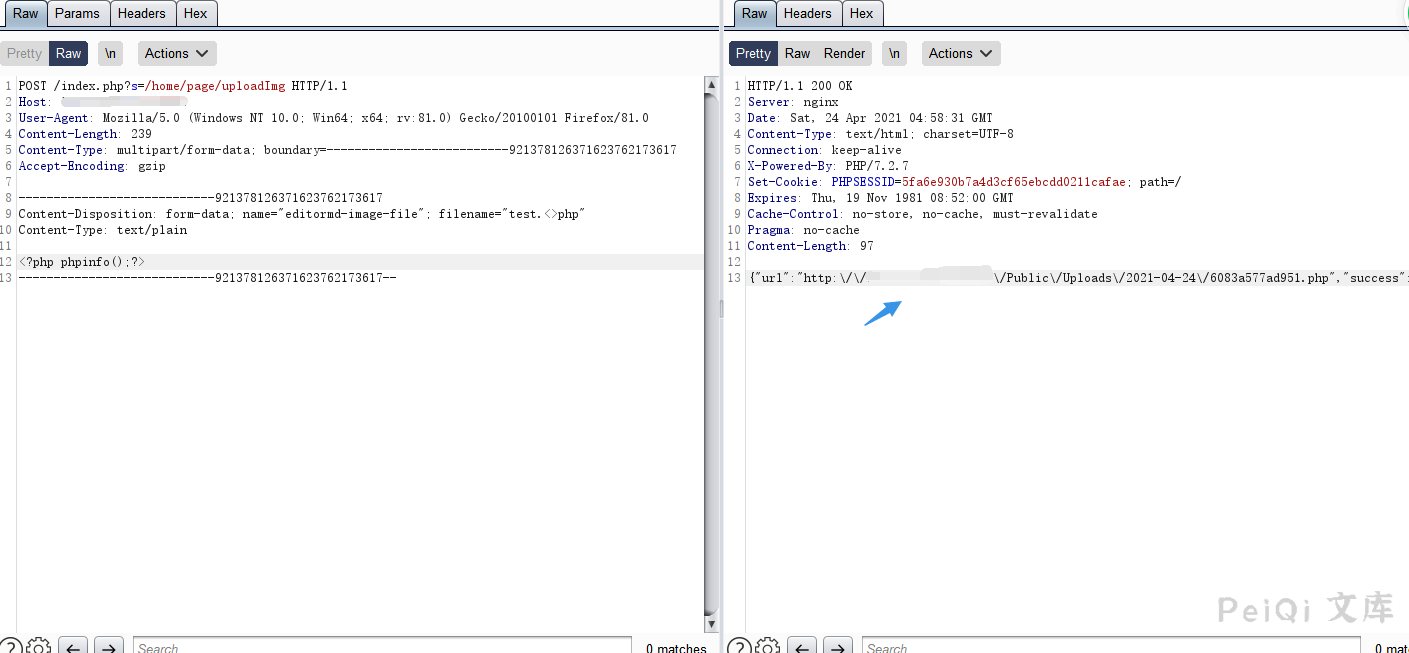Click the Set-Cookie PHPSESSID line
1409x653 pixels.
964,182
